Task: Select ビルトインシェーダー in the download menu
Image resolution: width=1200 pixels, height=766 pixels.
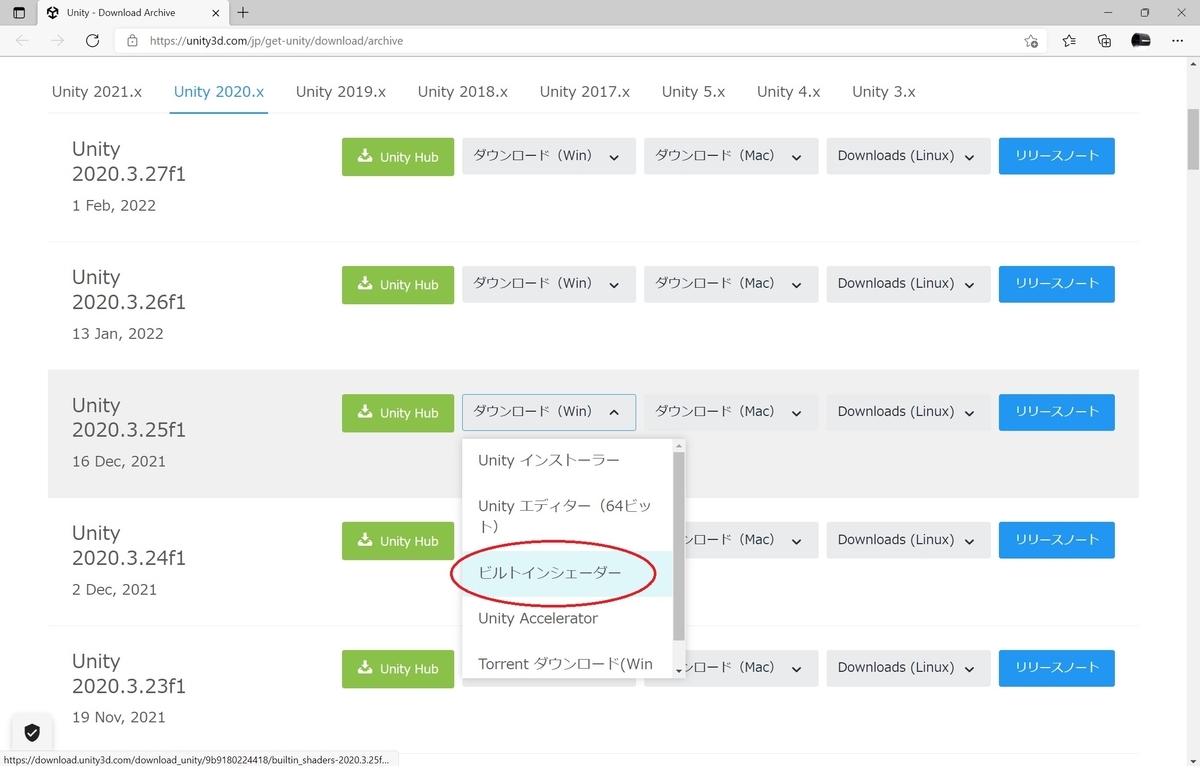Action: [567, 573]
